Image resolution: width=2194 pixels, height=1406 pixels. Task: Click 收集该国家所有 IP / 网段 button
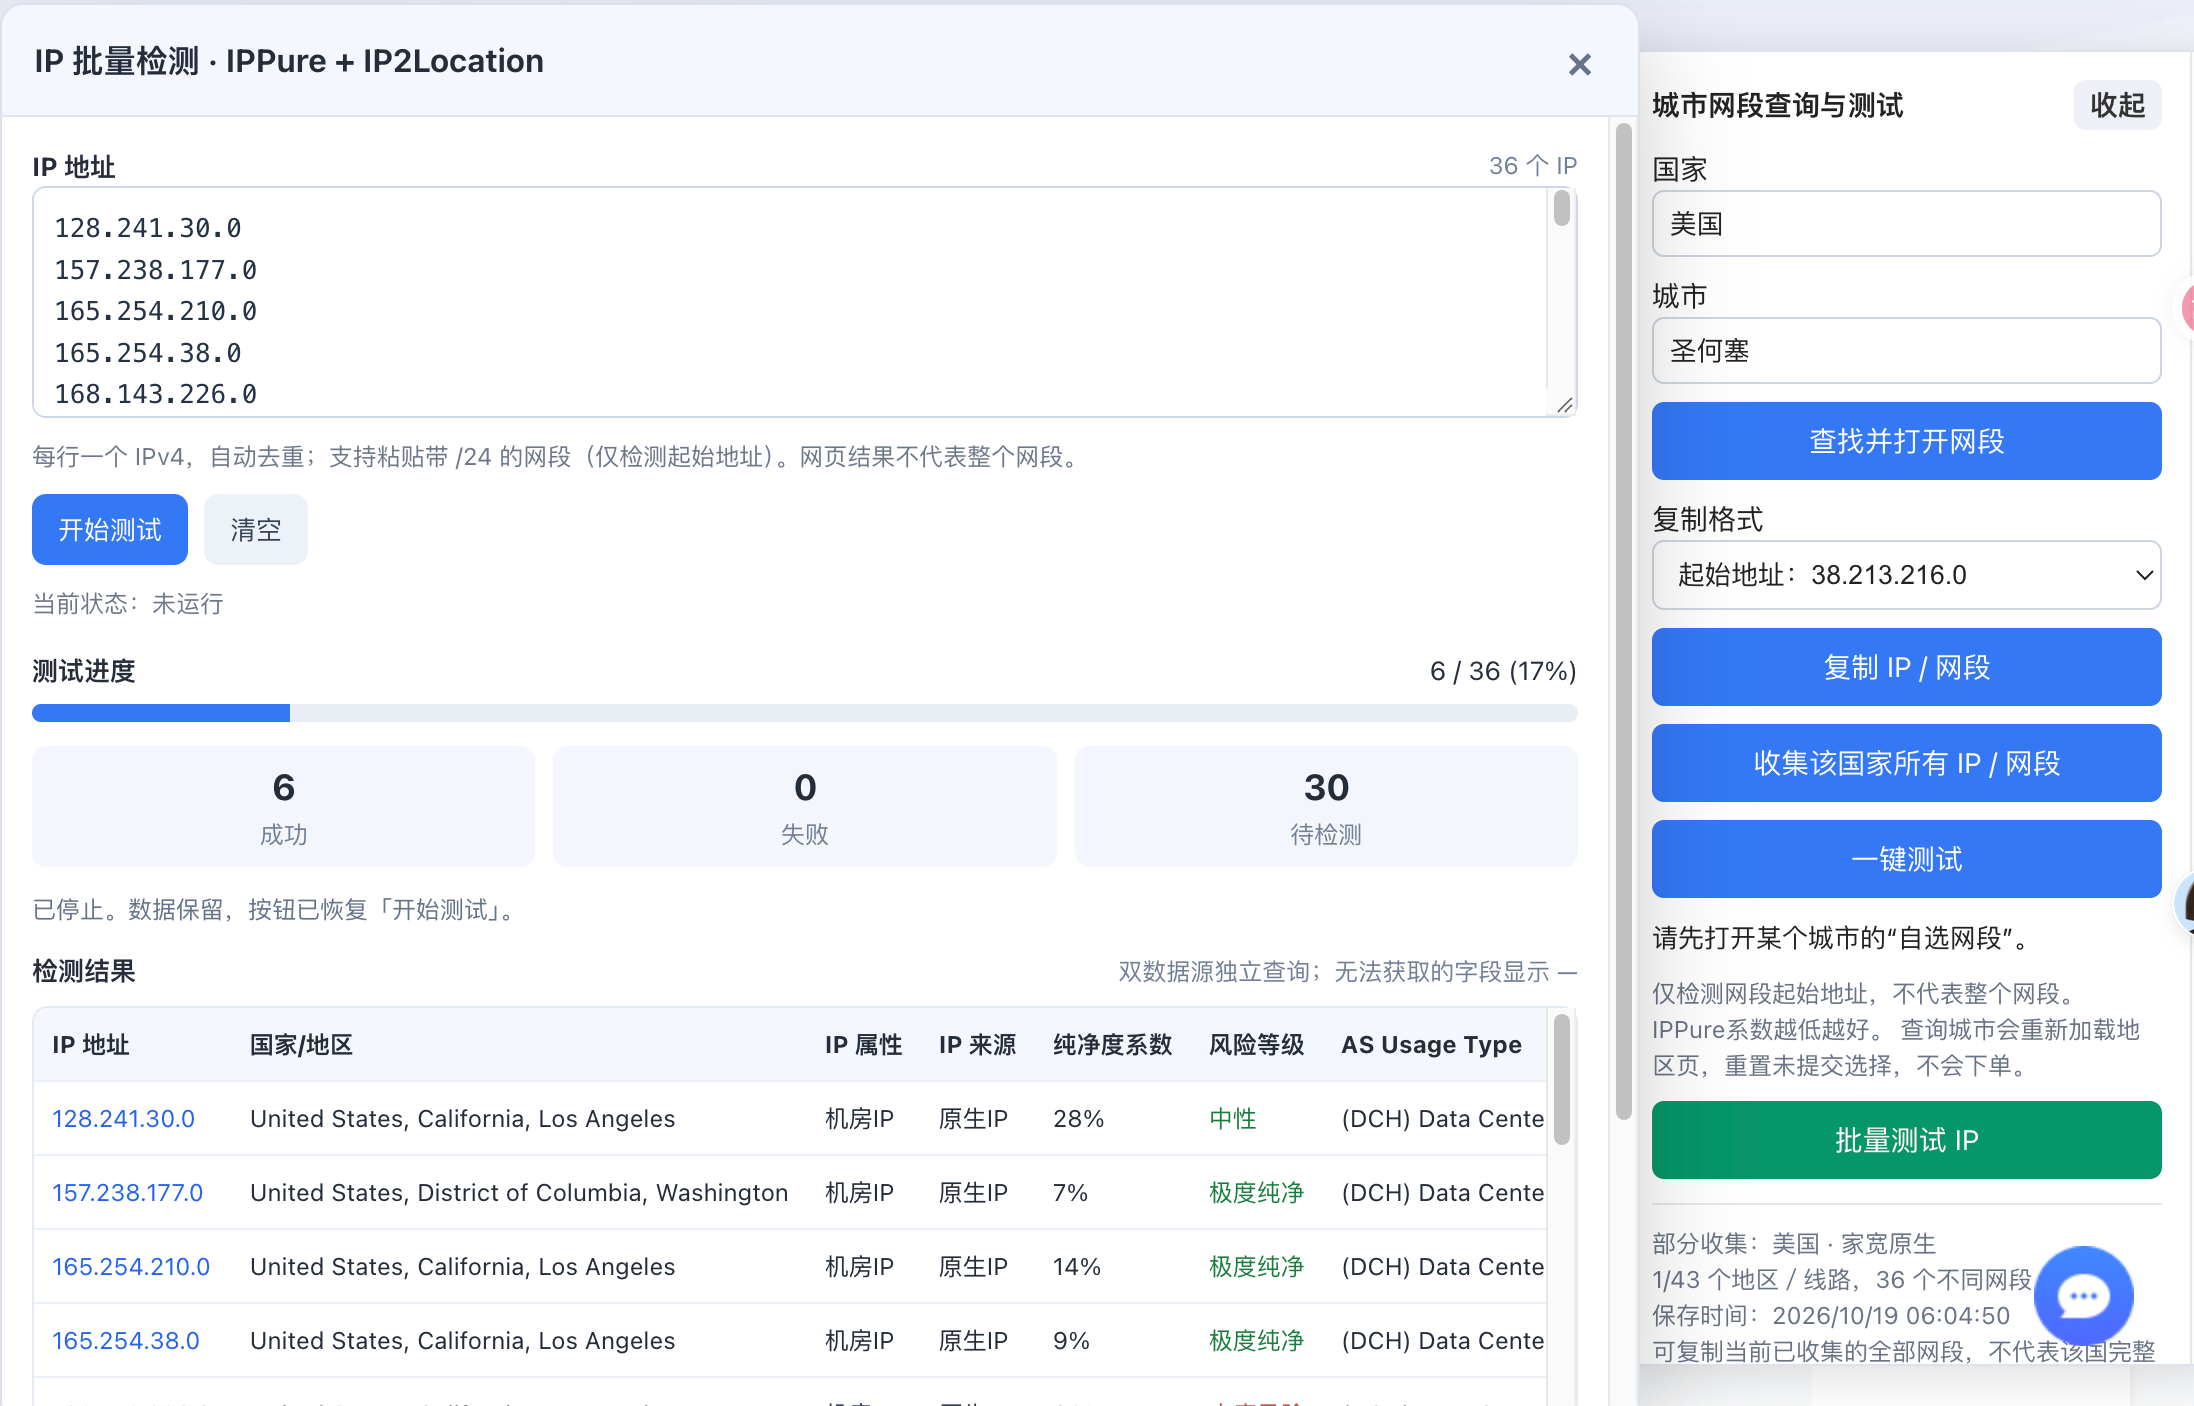tap(1906, 763)
